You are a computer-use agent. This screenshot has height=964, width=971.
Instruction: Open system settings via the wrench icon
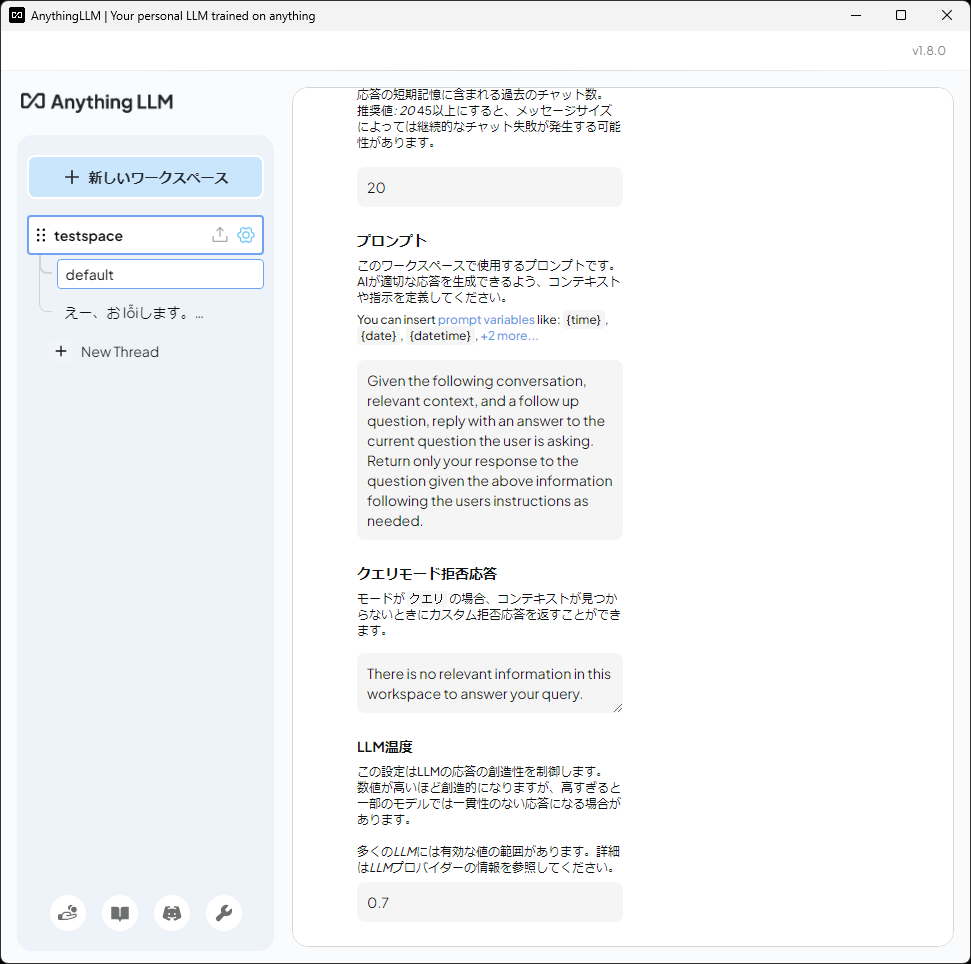pos(223,913)
